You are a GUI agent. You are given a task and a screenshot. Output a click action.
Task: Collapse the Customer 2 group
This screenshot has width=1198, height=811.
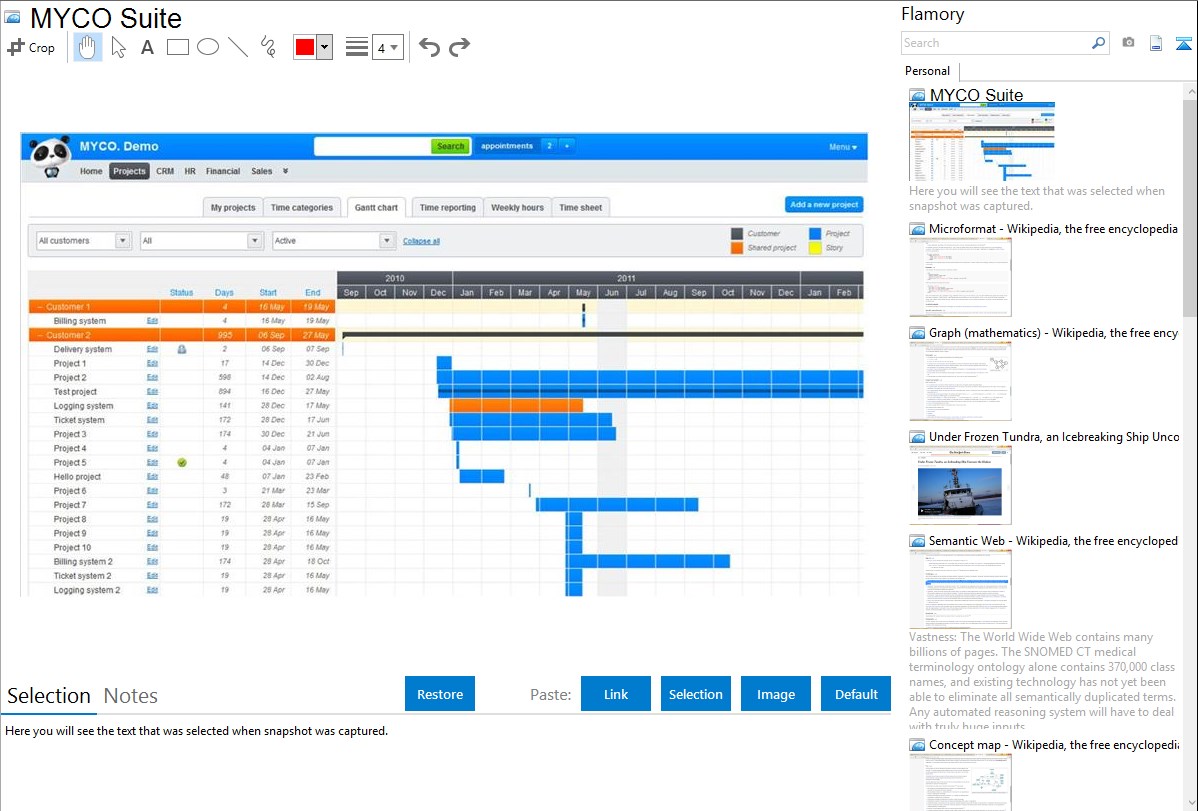pos(40,335)
